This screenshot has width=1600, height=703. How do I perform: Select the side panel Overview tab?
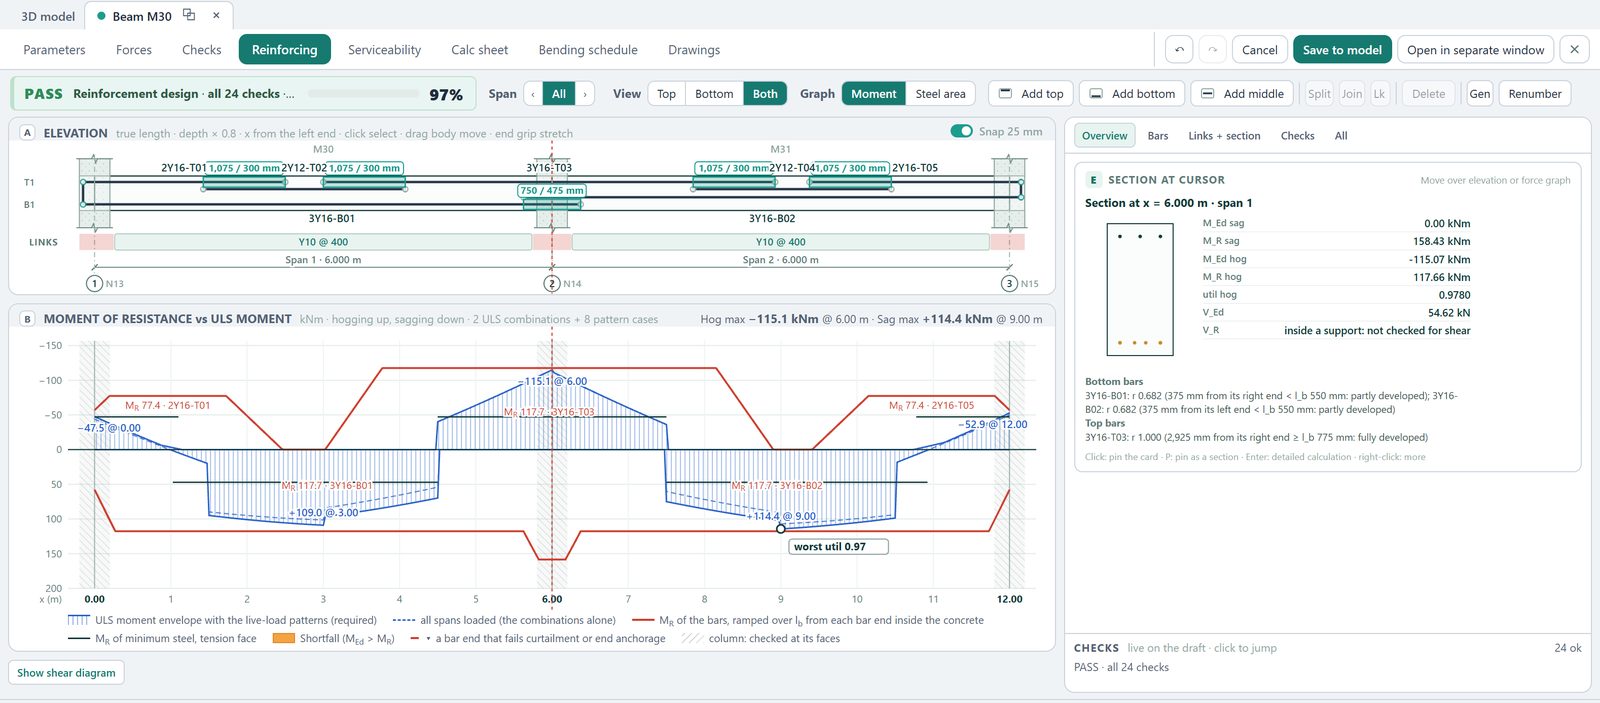tap(1104, 136)
